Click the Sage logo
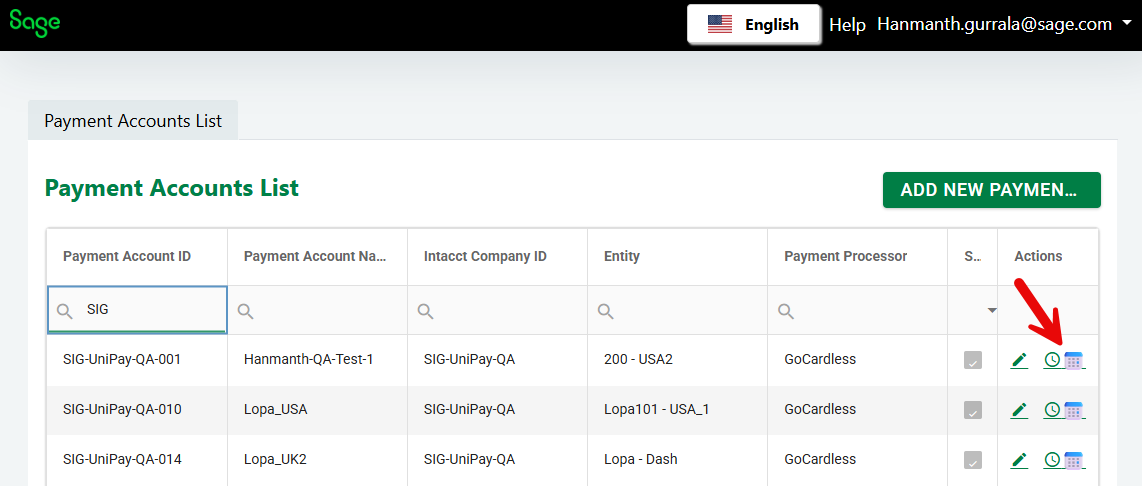The image size is (1142, 486). pos(34,22)
